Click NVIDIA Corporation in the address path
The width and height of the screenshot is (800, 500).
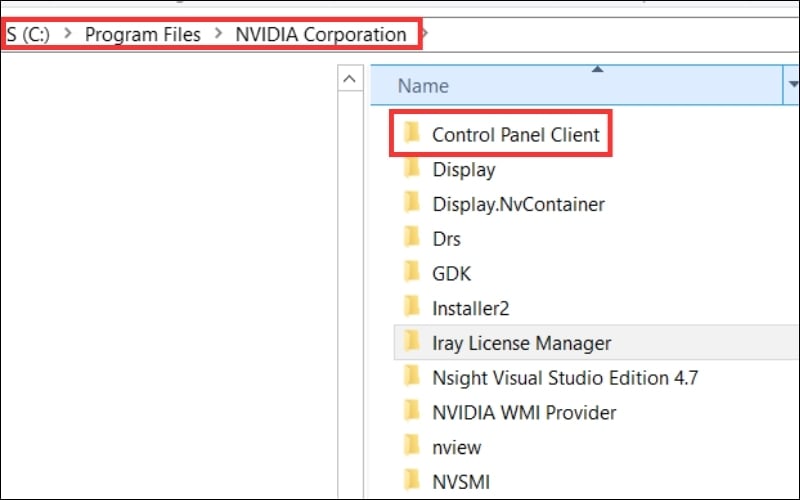click(x=320, y=34)
